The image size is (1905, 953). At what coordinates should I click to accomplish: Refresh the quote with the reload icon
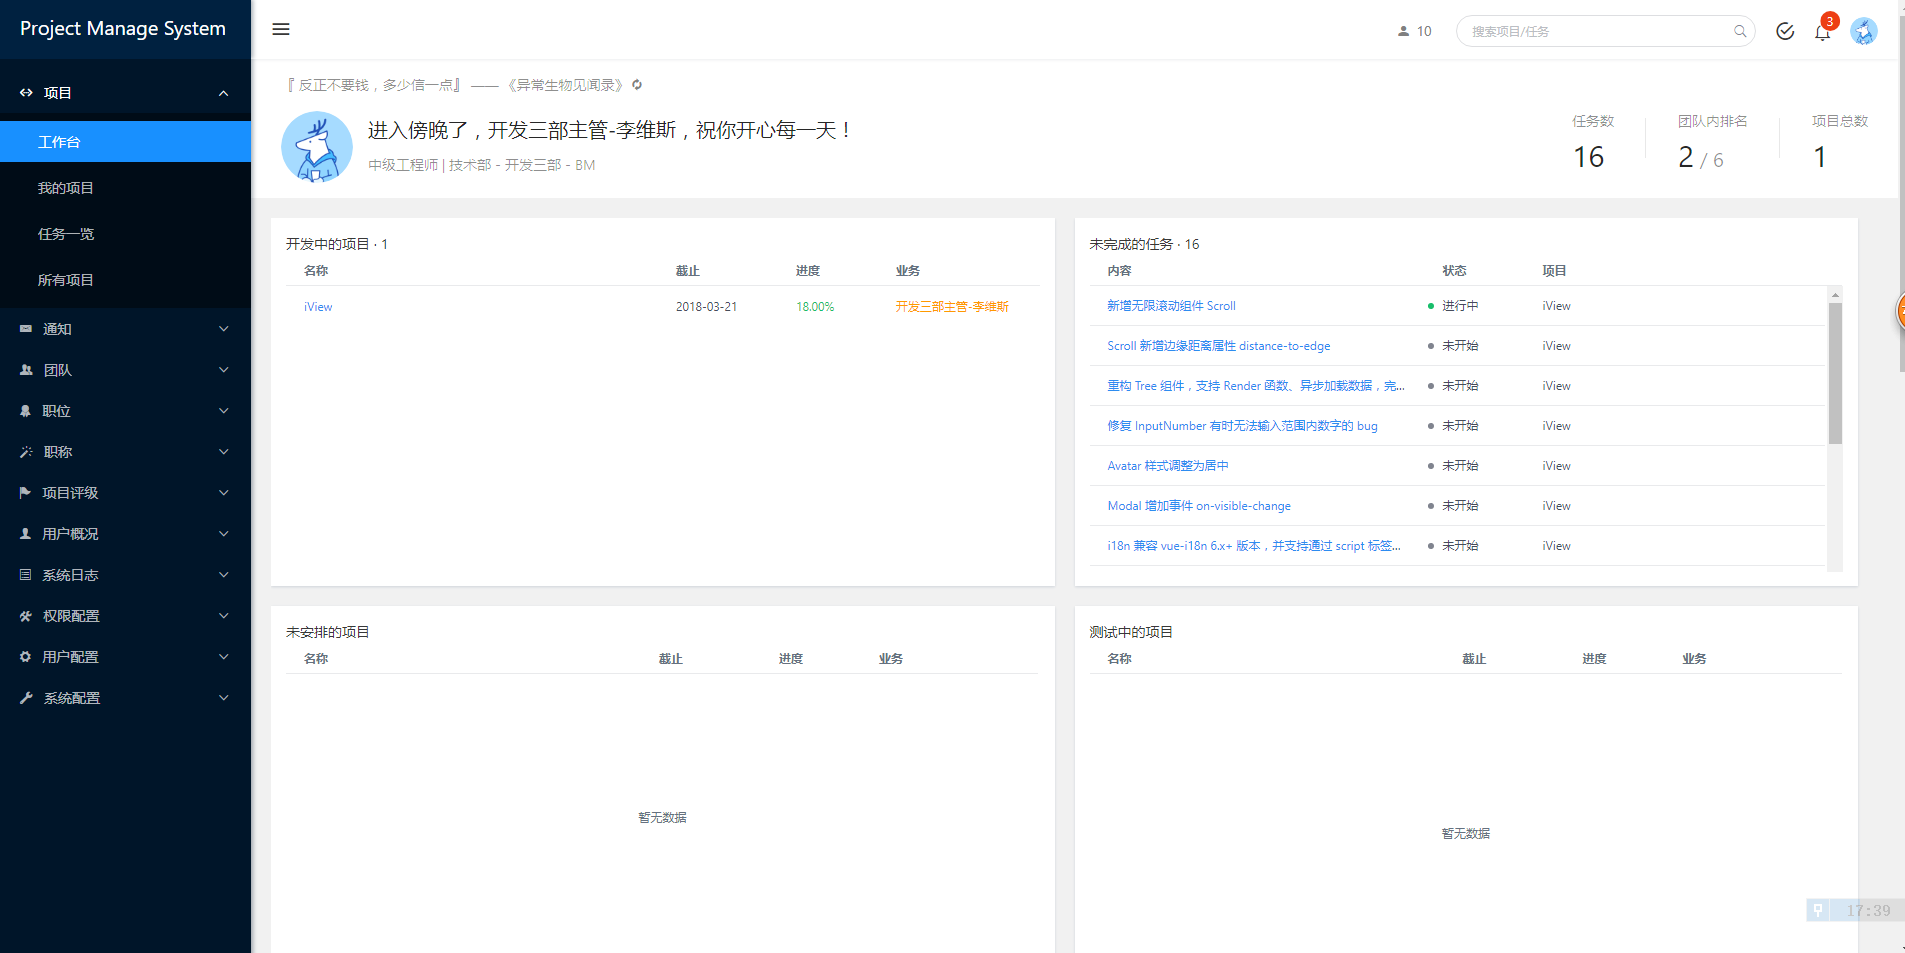coord(637,85)
